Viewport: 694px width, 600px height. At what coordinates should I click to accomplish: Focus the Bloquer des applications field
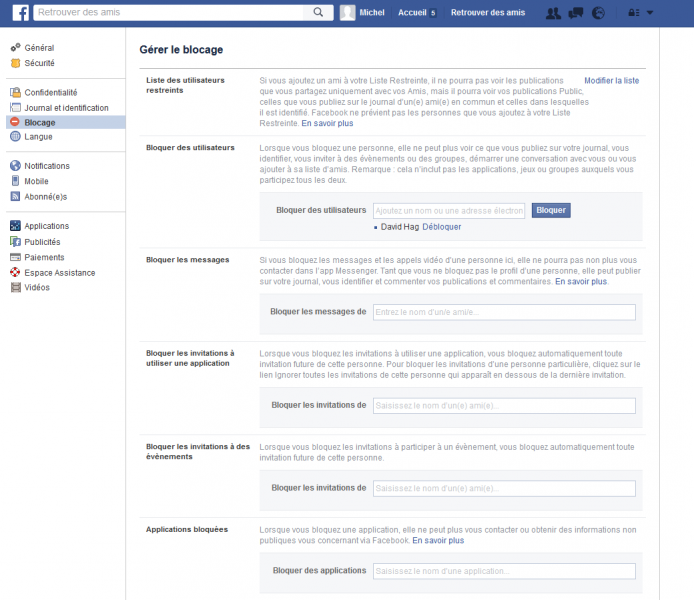(504, 571)
